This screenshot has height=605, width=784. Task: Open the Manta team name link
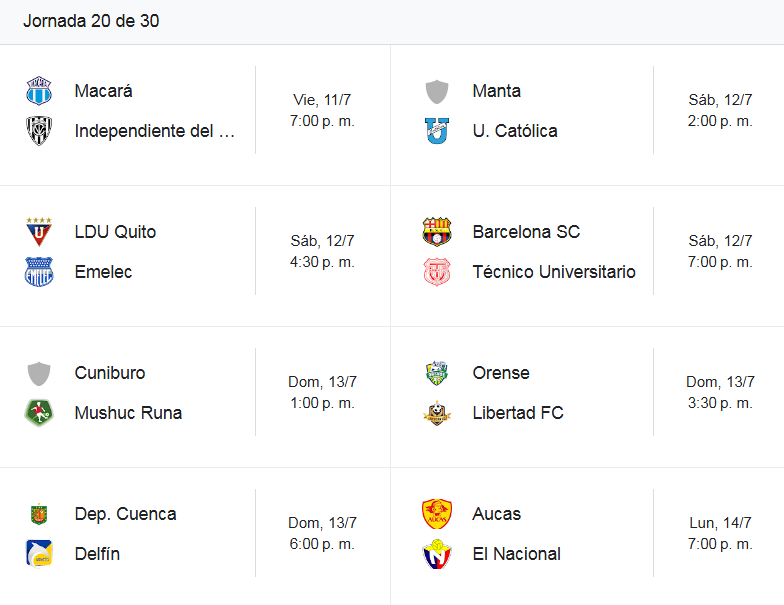point(496,91)
